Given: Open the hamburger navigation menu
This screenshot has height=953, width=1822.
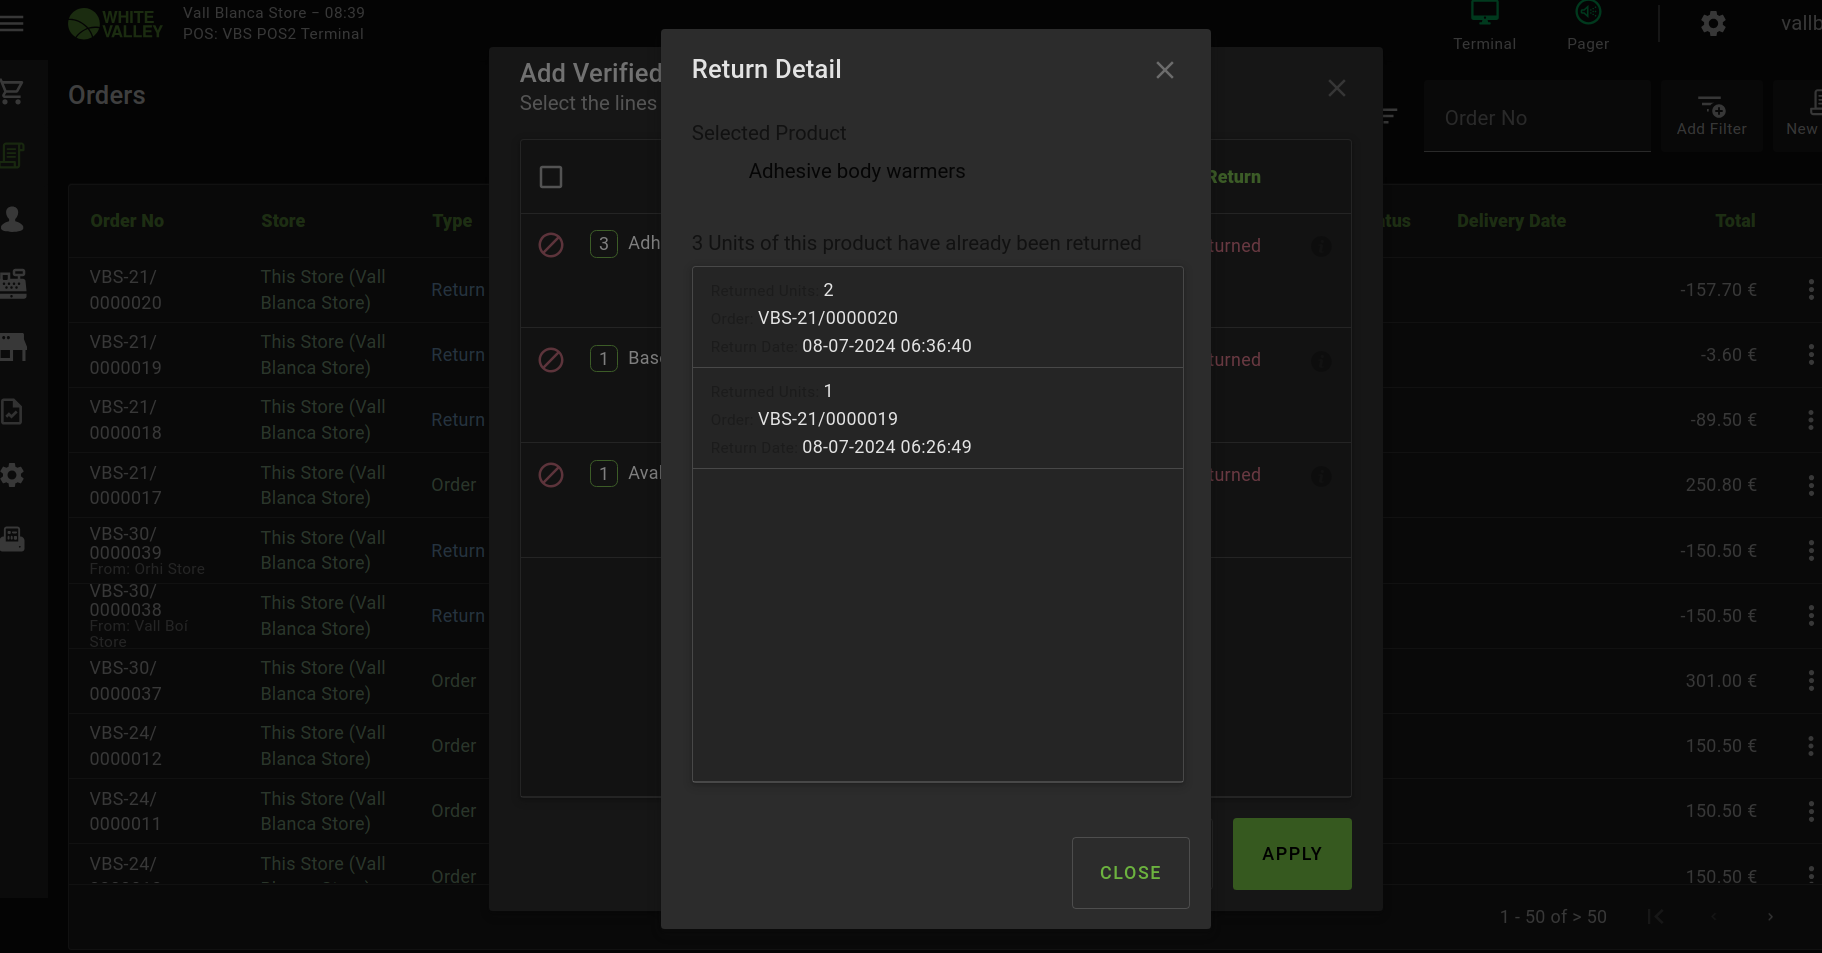Looking at the screenshot, I should 12,22.
